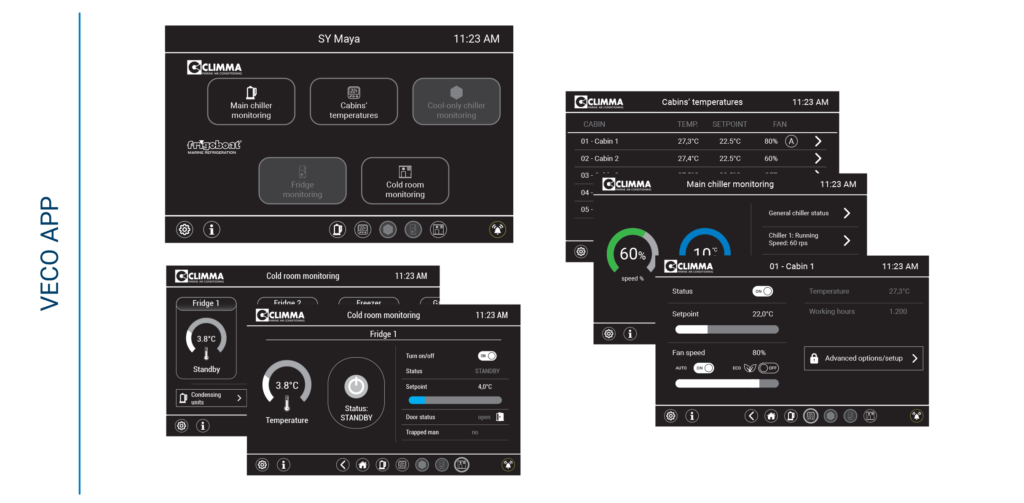The image size is (1024, 503).
Task: Toggle Cabin 1 Status switch
Action: pos(762,291)
